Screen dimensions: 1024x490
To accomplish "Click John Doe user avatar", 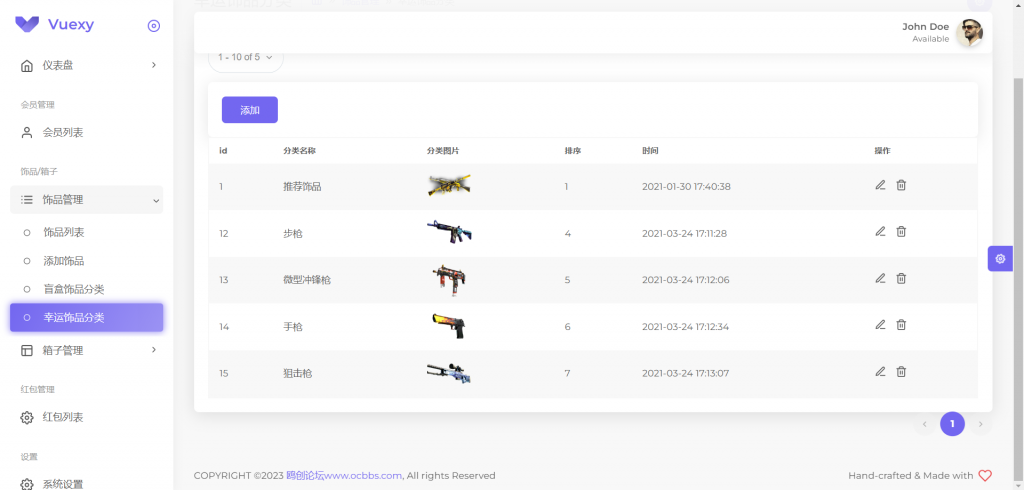I will point(969,33).
